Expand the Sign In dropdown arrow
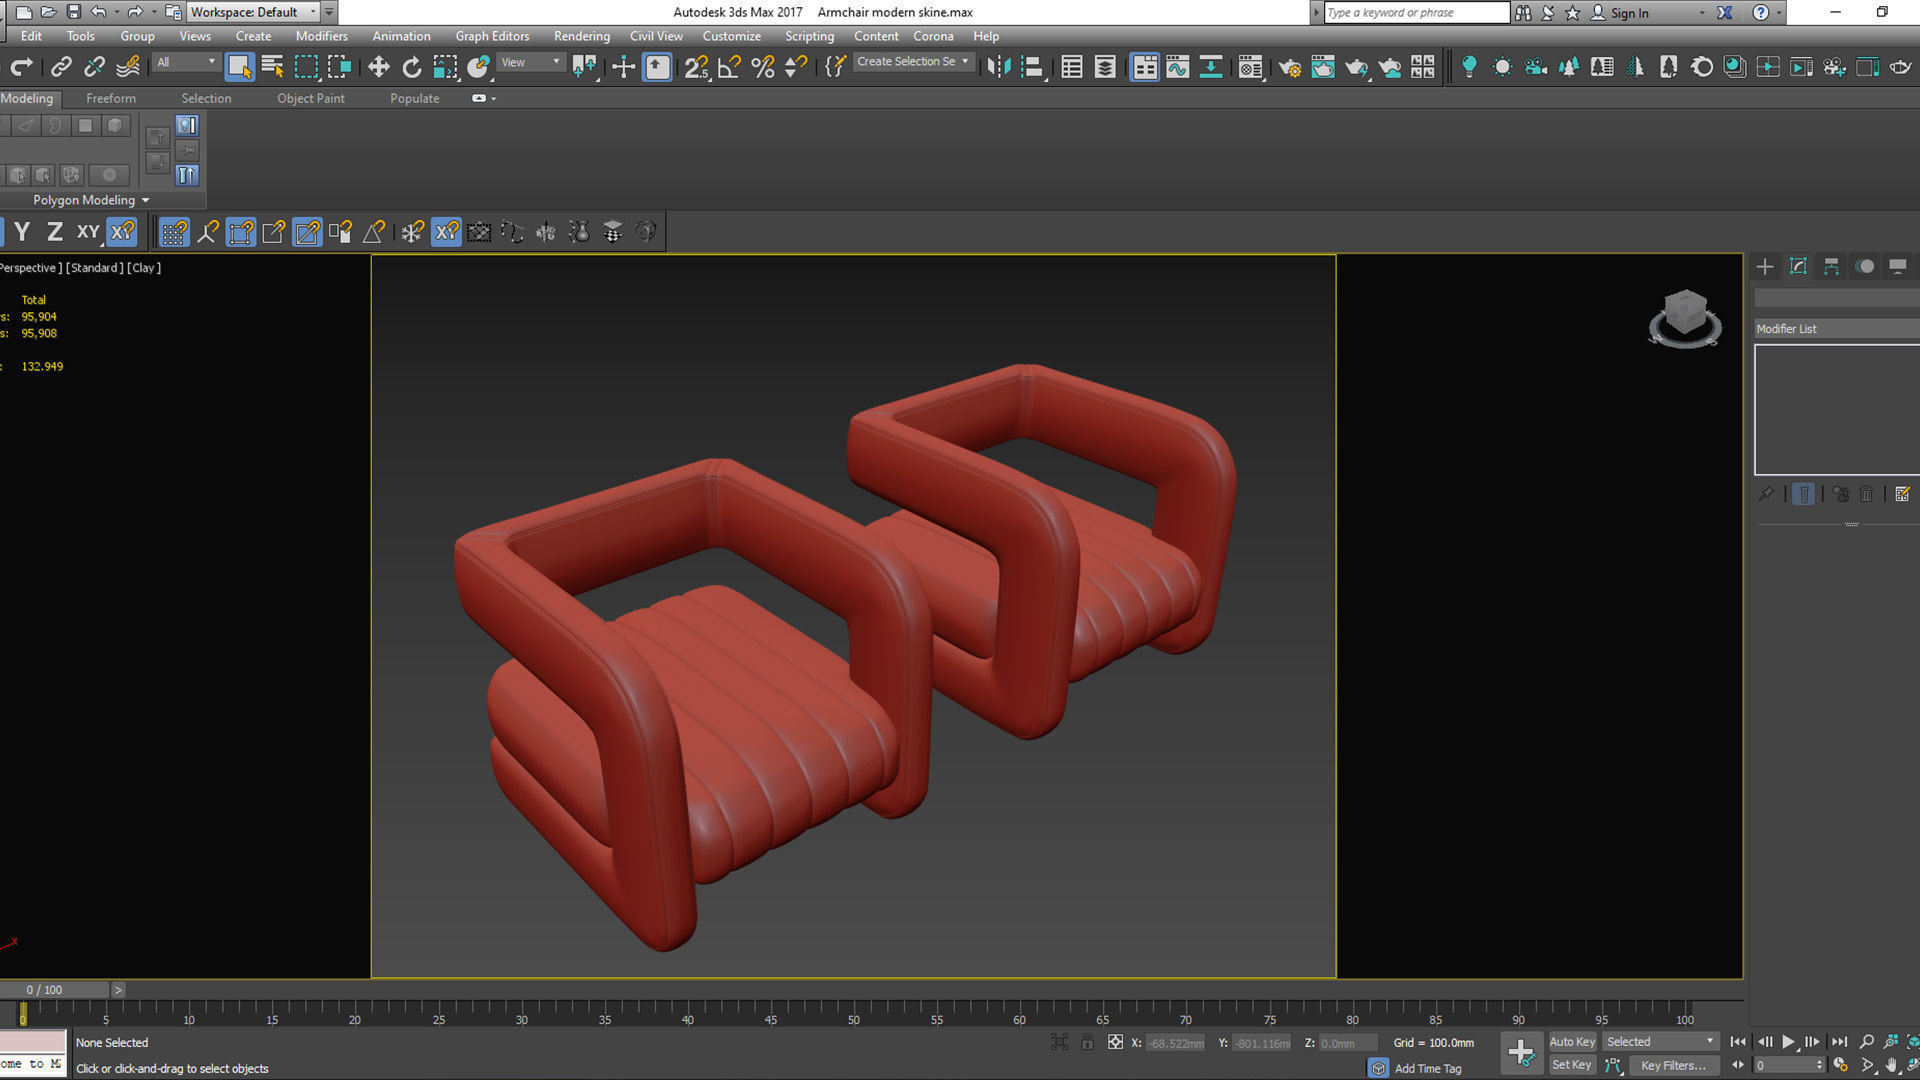Image resolution: width=1920 pixels, height=1080 pixels. (1702, 13)
